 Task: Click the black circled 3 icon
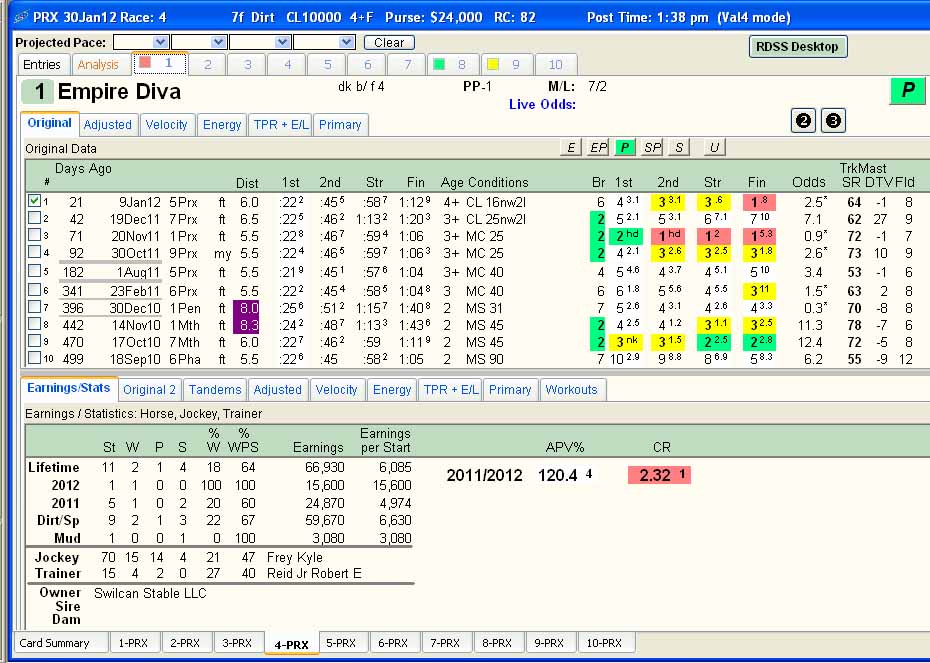point(833,121)
